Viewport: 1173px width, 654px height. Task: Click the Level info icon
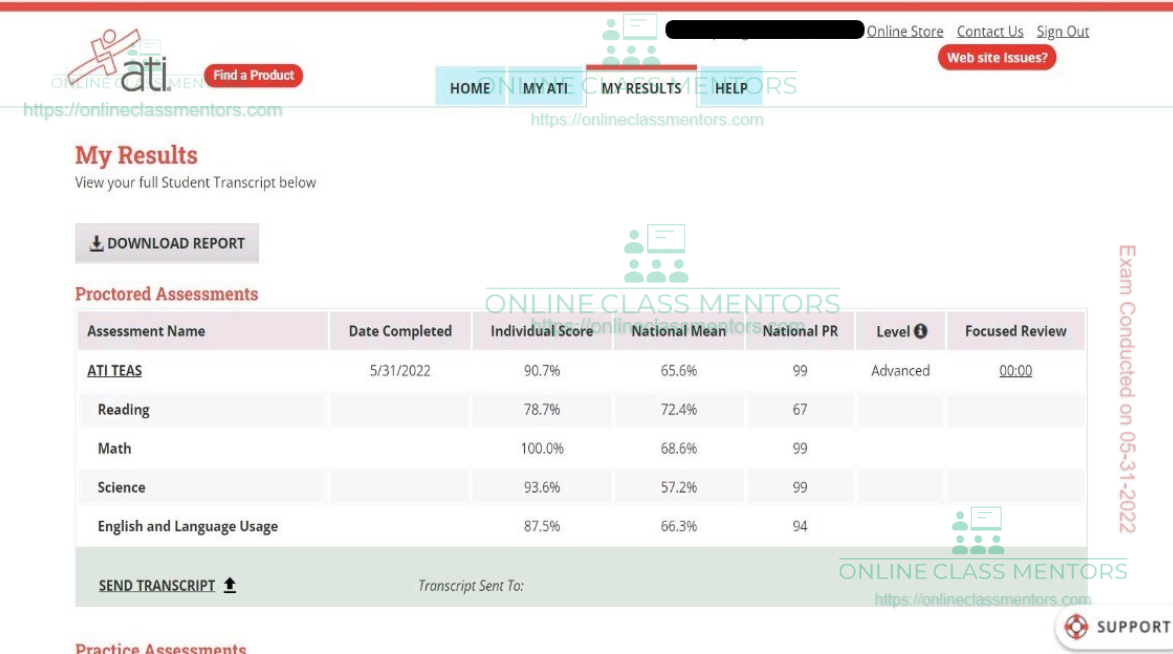(920, 331)
